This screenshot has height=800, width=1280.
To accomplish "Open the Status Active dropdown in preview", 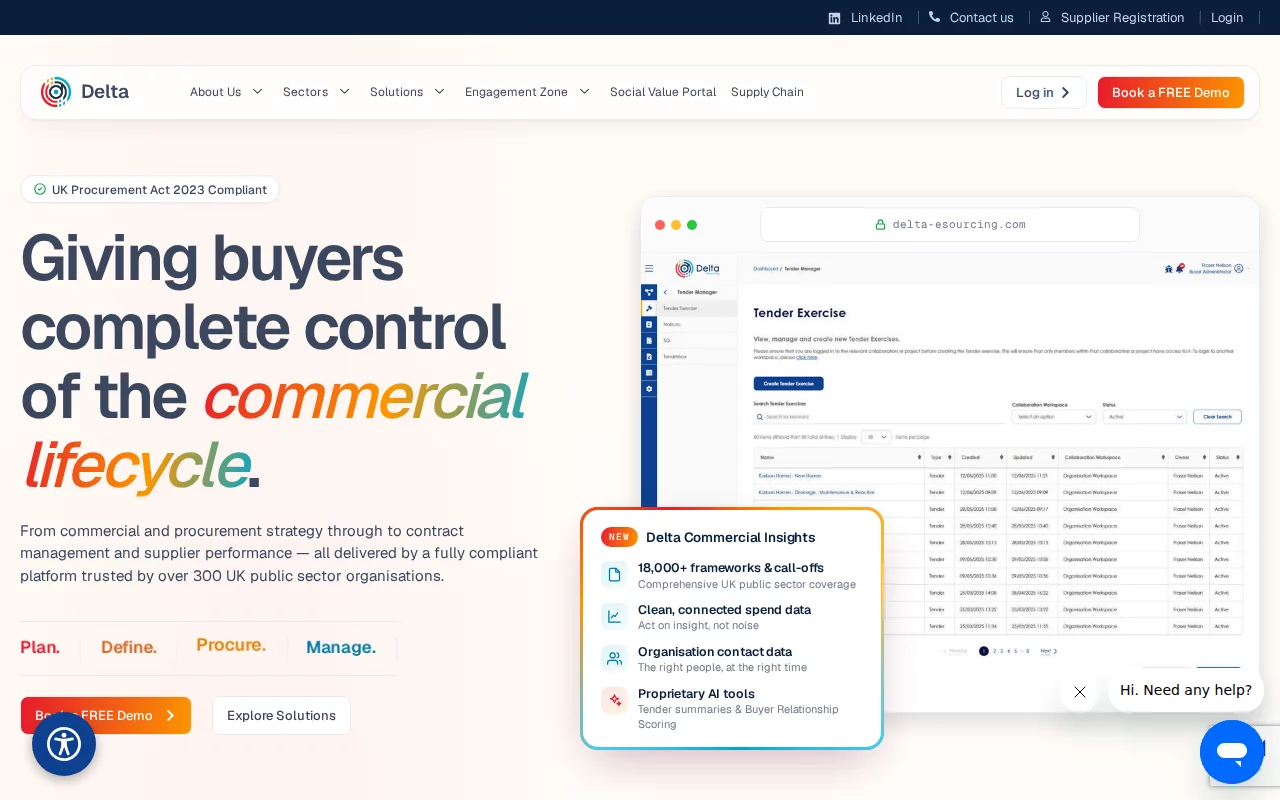I will coord(1144,416).
